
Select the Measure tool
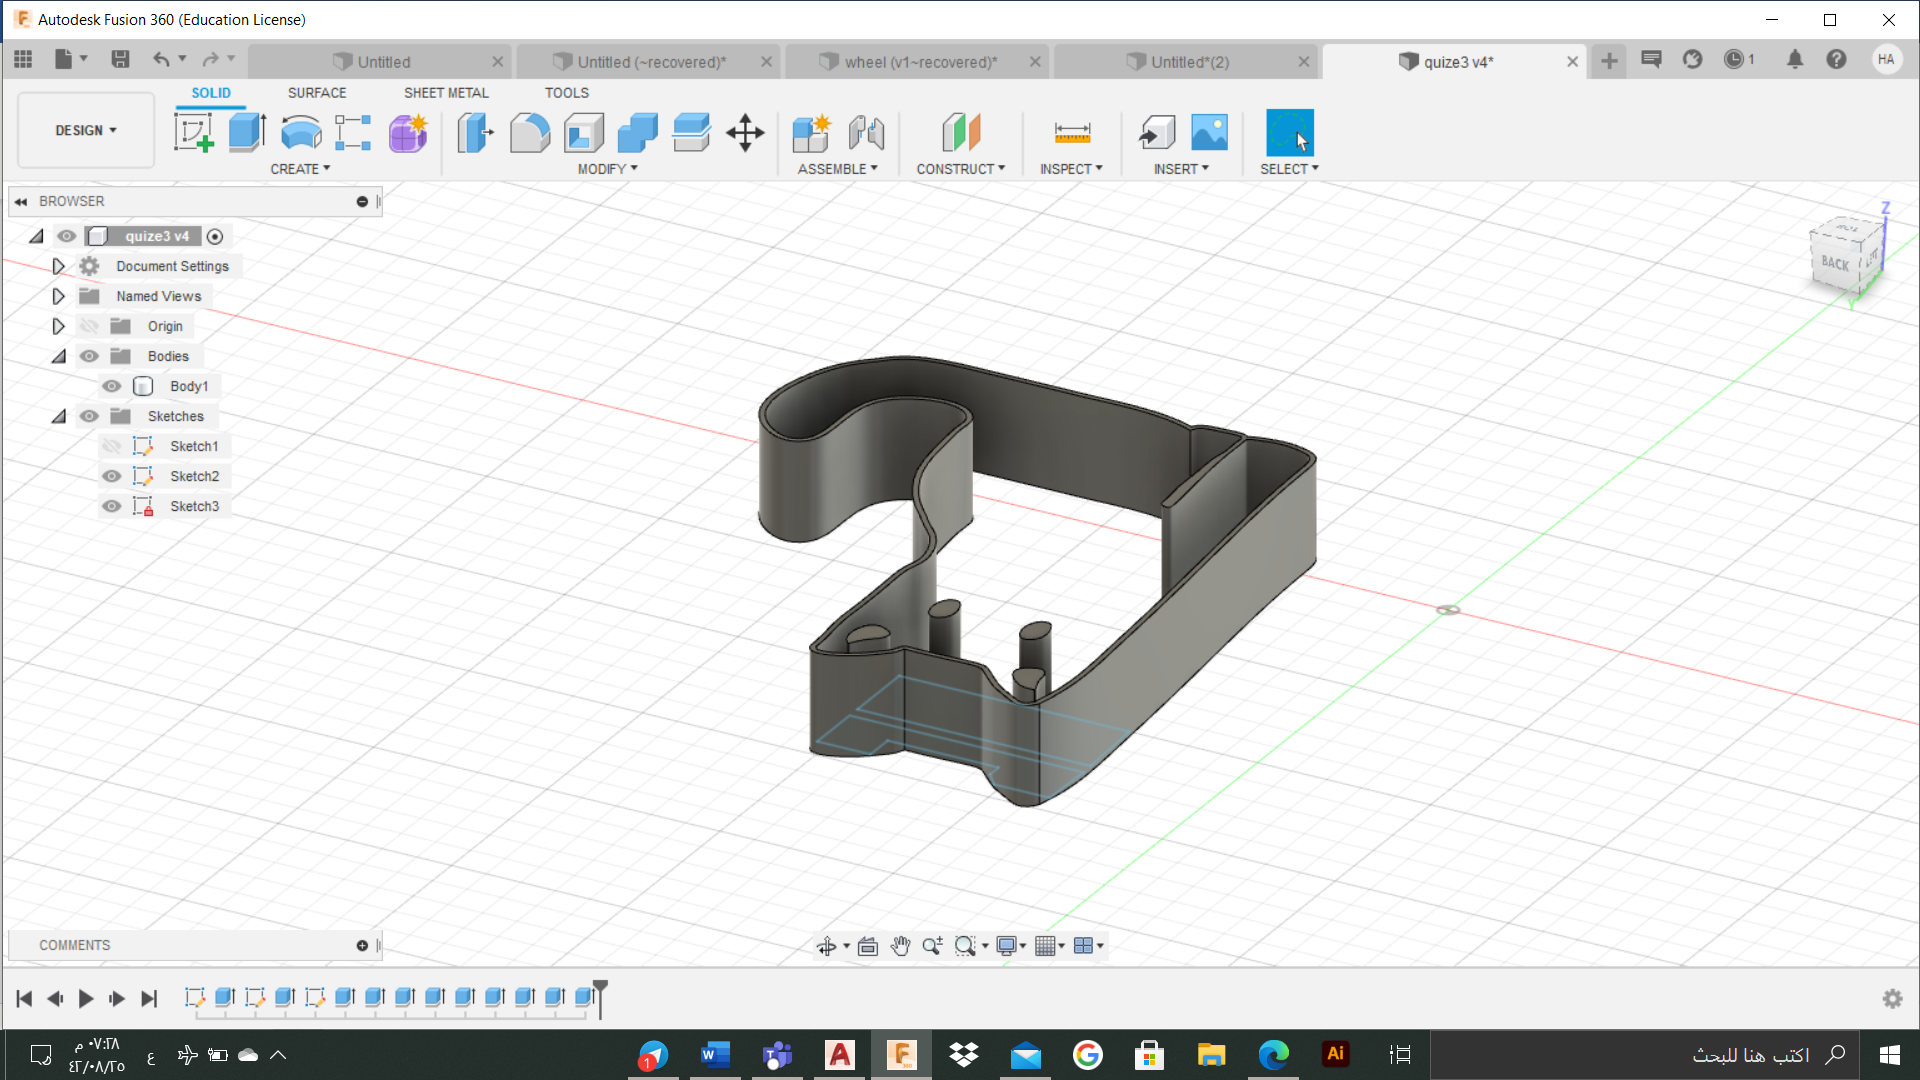1072,132
